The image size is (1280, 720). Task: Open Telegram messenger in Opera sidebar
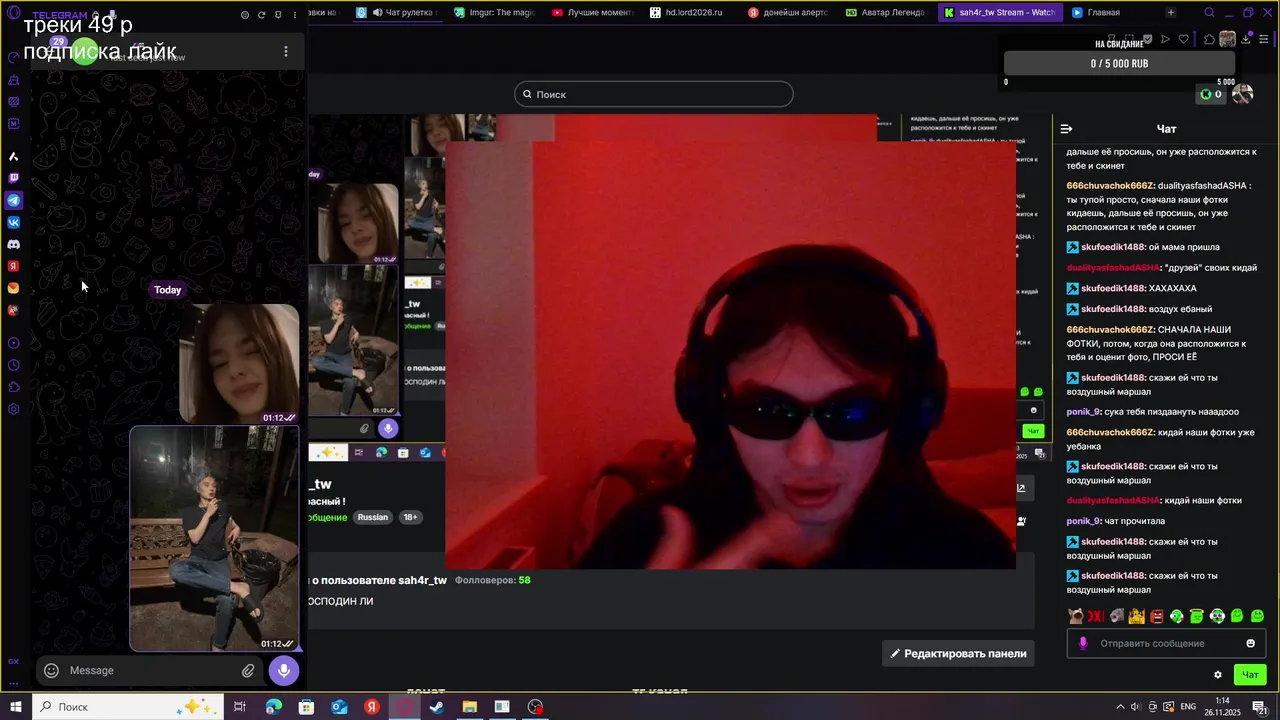coord(13,200)
